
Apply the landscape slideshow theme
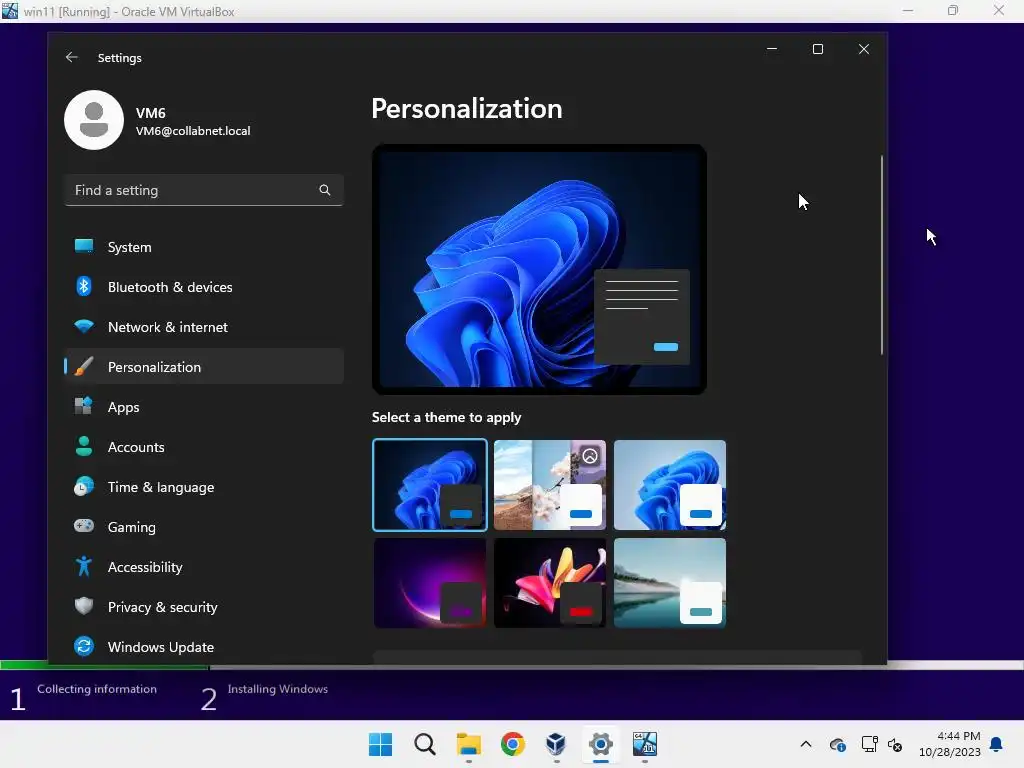tap(550, 485)
